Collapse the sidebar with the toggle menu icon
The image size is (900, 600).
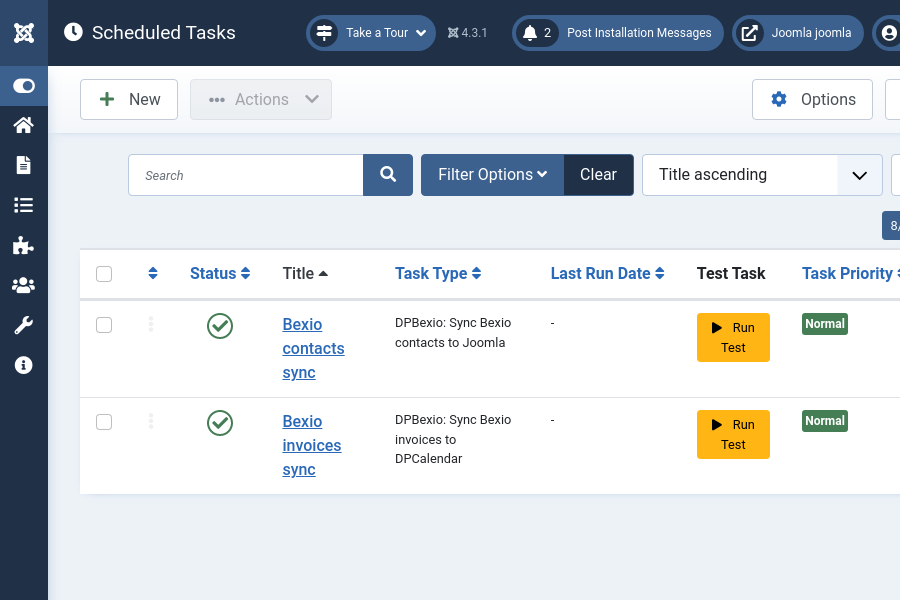click(x=24, y=85)
